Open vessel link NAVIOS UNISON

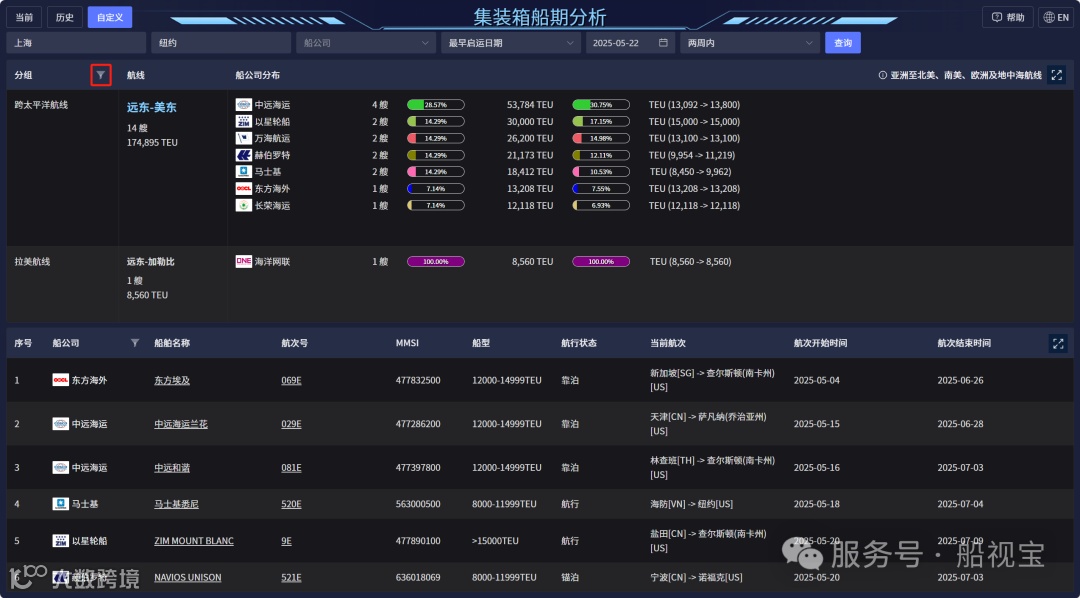[x=187, y=577]
